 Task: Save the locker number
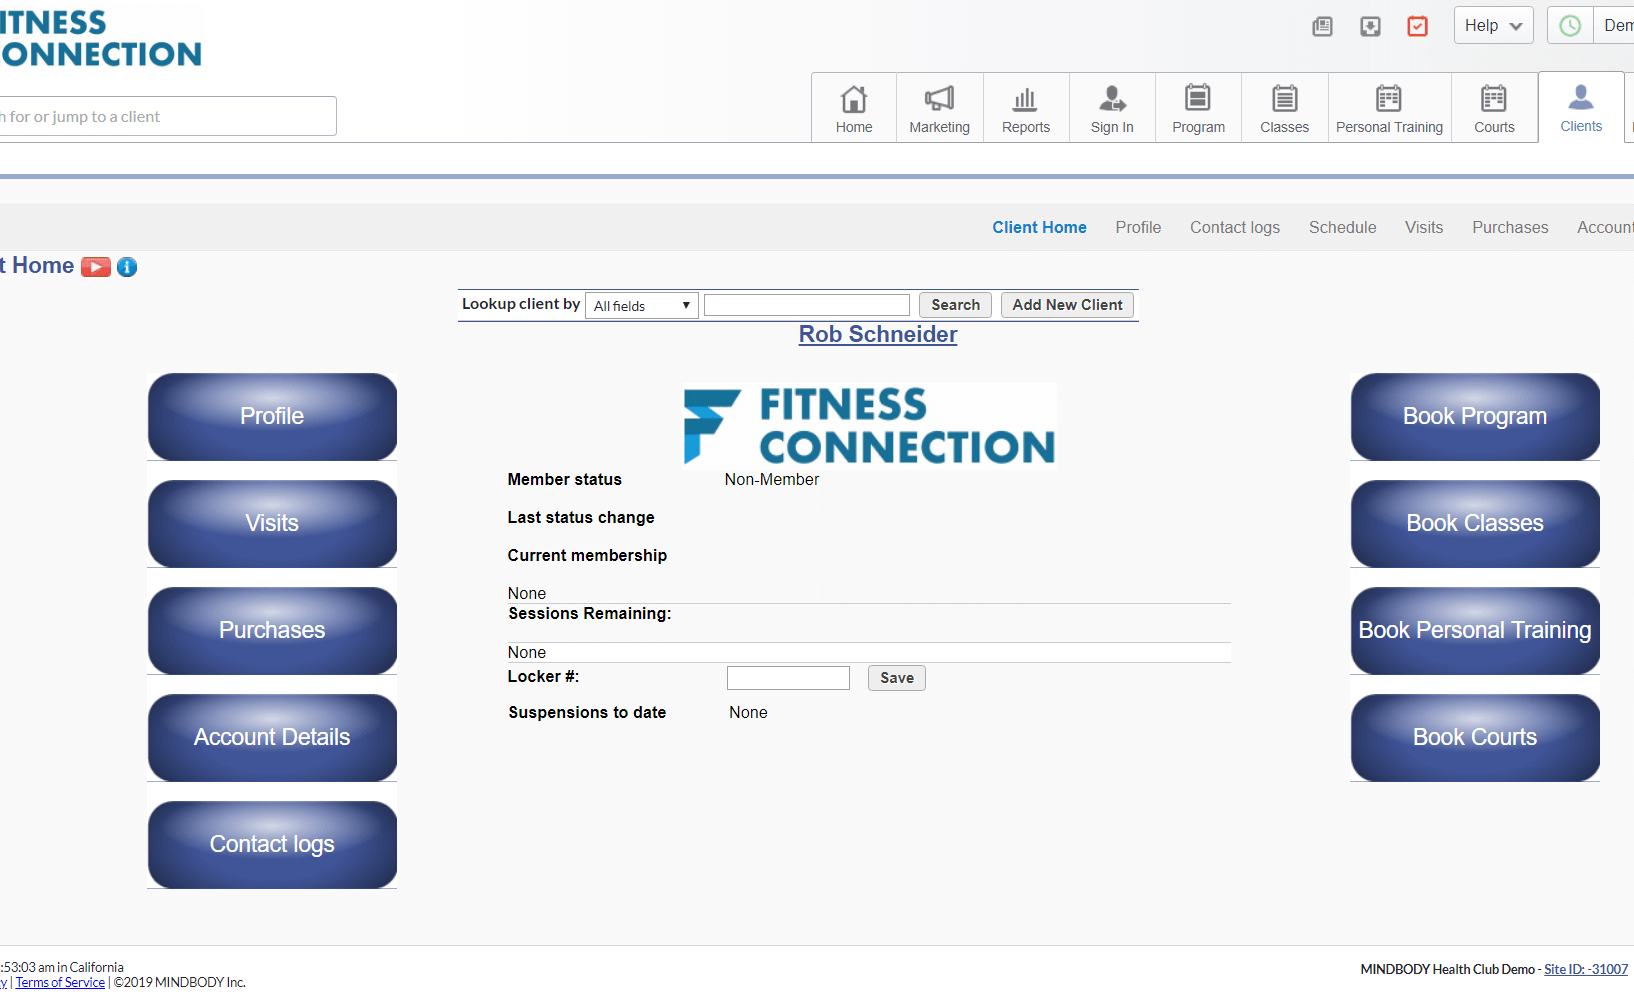896,678
